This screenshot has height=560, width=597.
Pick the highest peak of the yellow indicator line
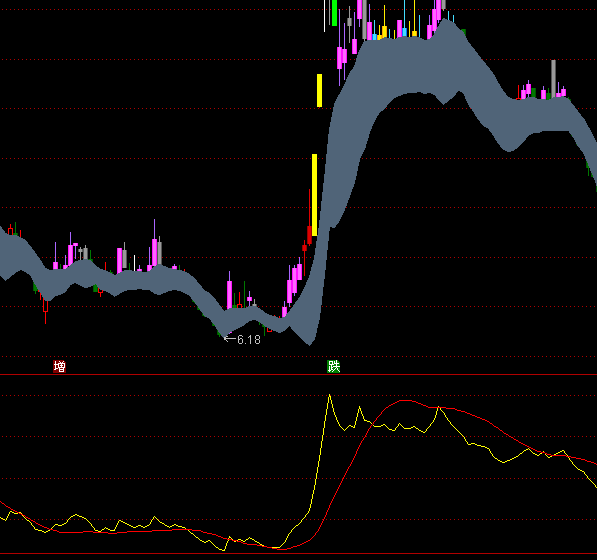tap(330, 396)
